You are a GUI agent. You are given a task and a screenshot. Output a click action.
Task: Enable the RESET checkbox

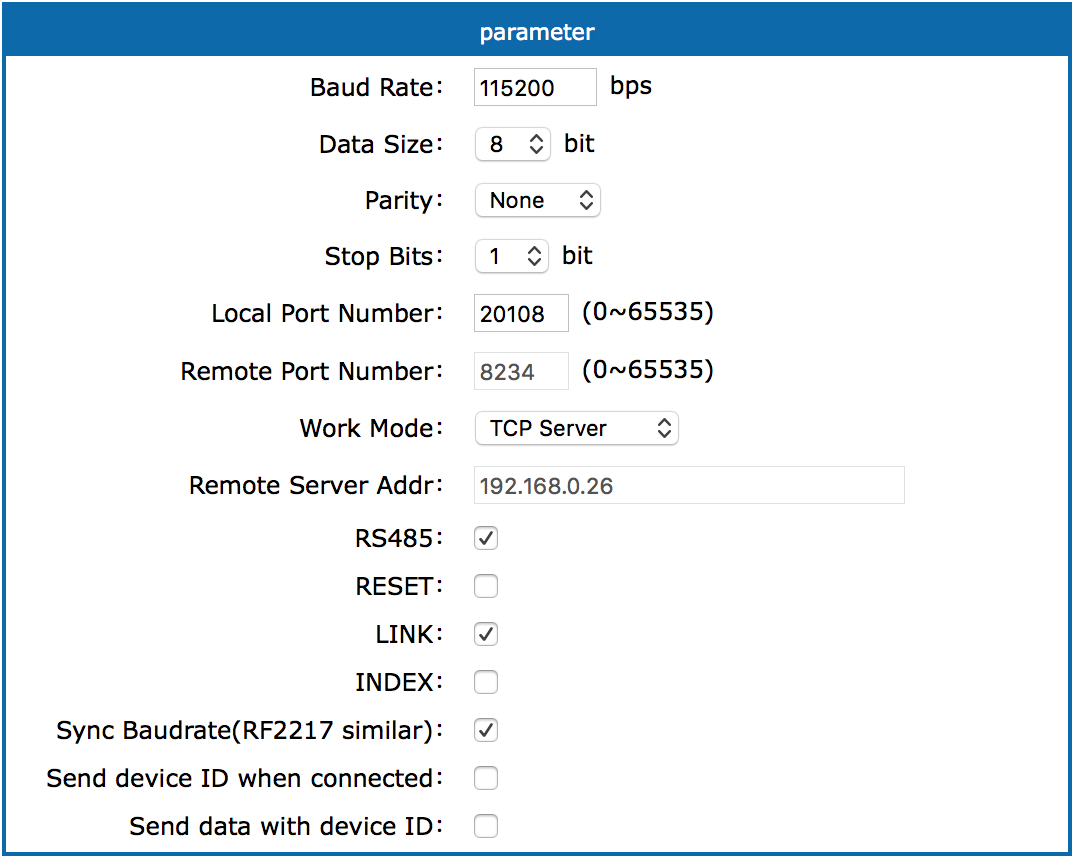[486, 586]
